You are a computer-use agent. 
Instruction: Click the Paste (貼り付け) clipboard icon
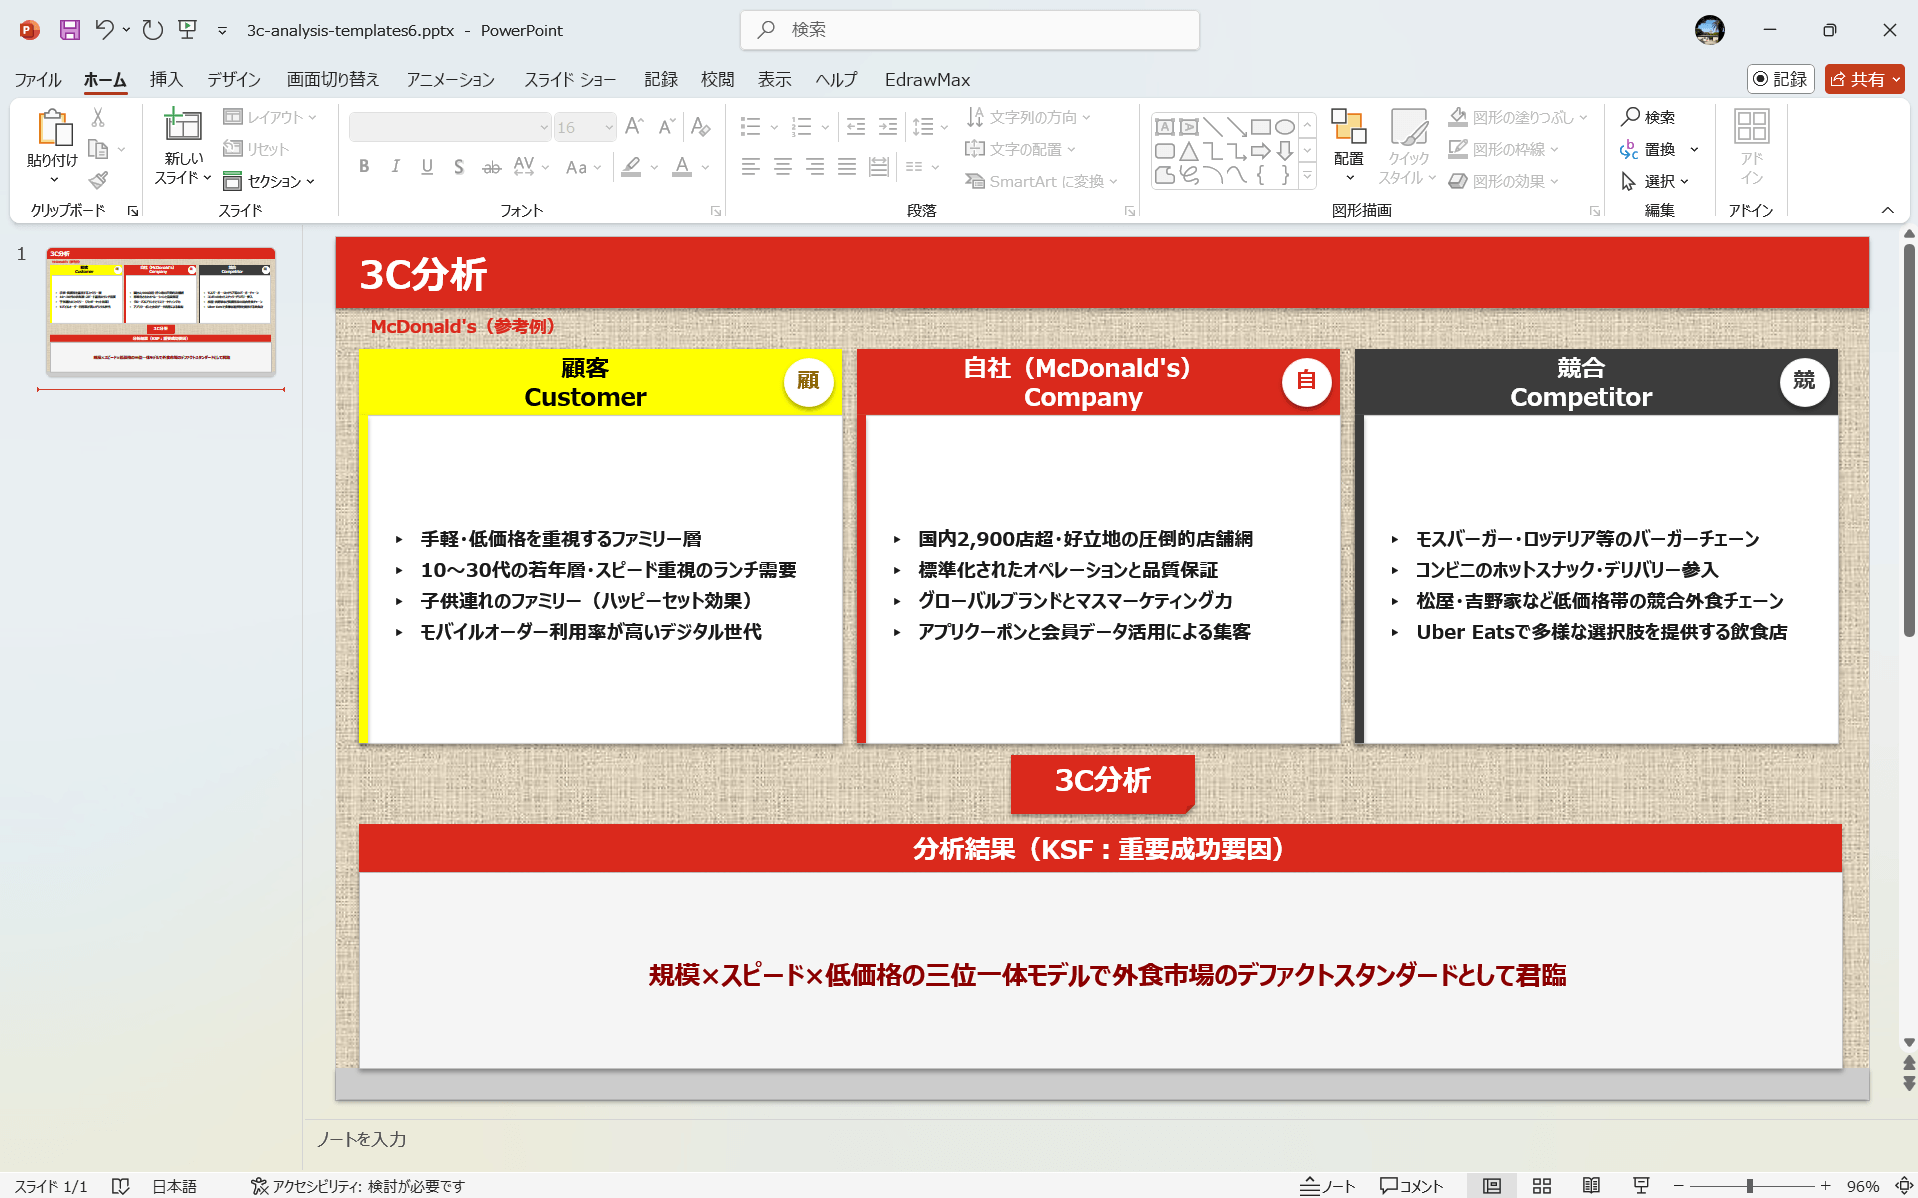[x=54, y=128]
